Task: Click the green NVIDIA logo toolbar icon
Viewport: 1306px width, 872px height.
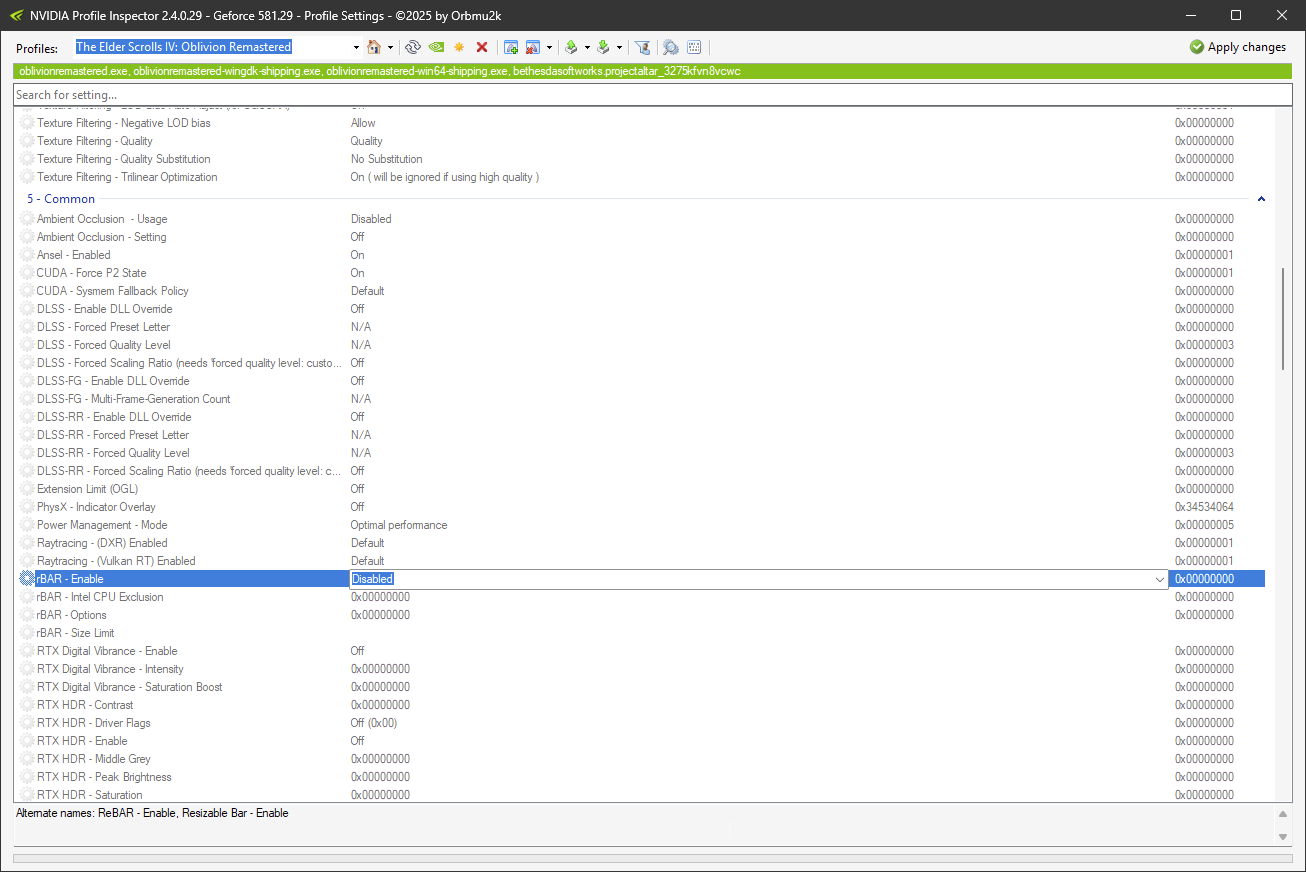Action: 436,47
